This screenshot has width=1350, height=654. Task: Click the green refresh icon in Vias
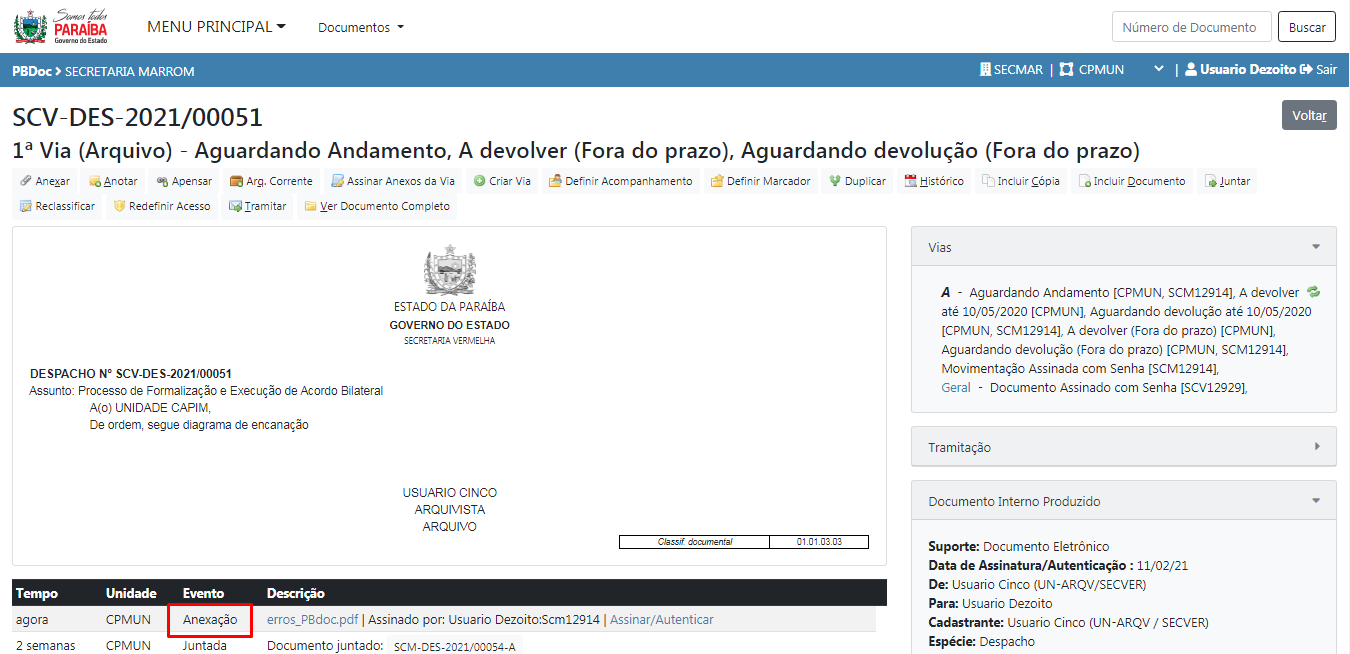pos(1313,292)
